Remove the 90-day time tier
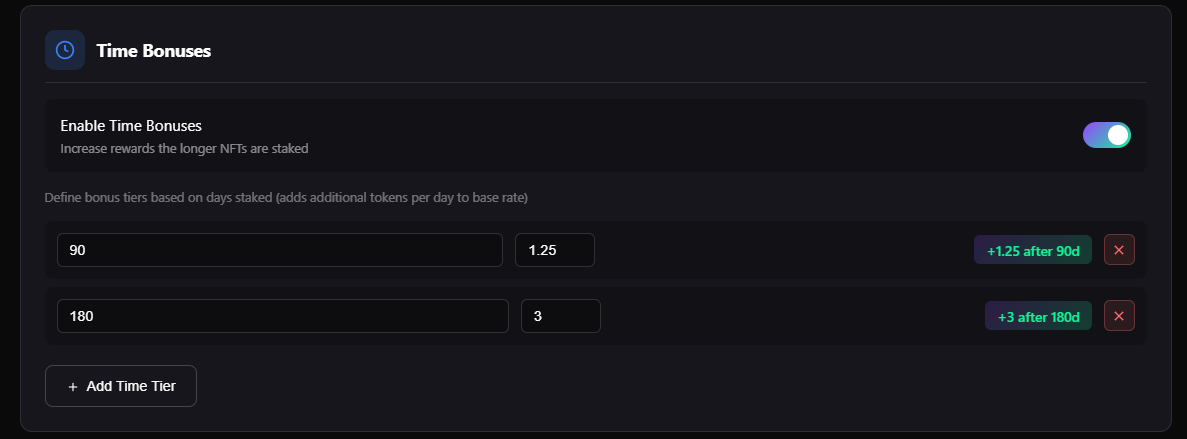The width and height of the screenshot is (1187, 439). click(1119, 250)
